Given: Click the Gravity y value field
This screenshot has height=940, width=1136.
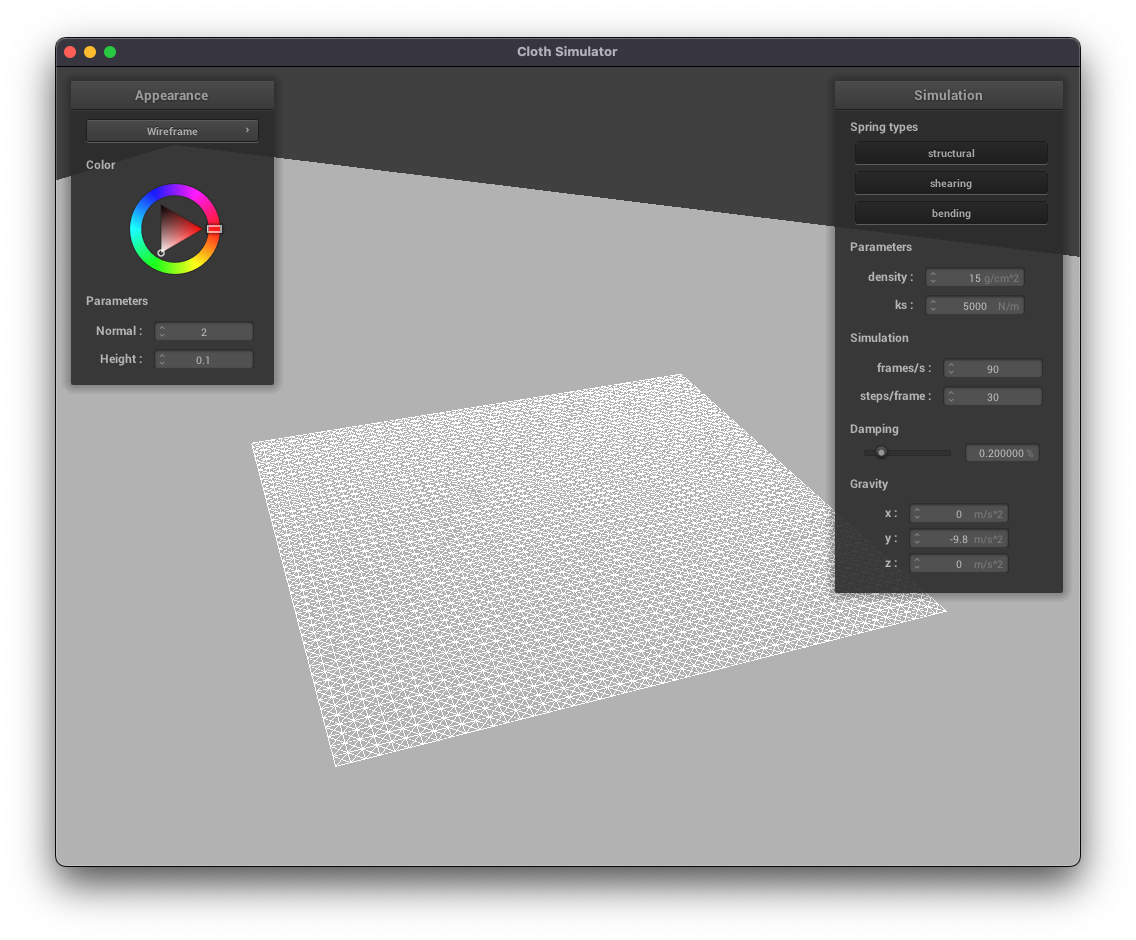Looking at the screenshot, I should pos(958,539).
